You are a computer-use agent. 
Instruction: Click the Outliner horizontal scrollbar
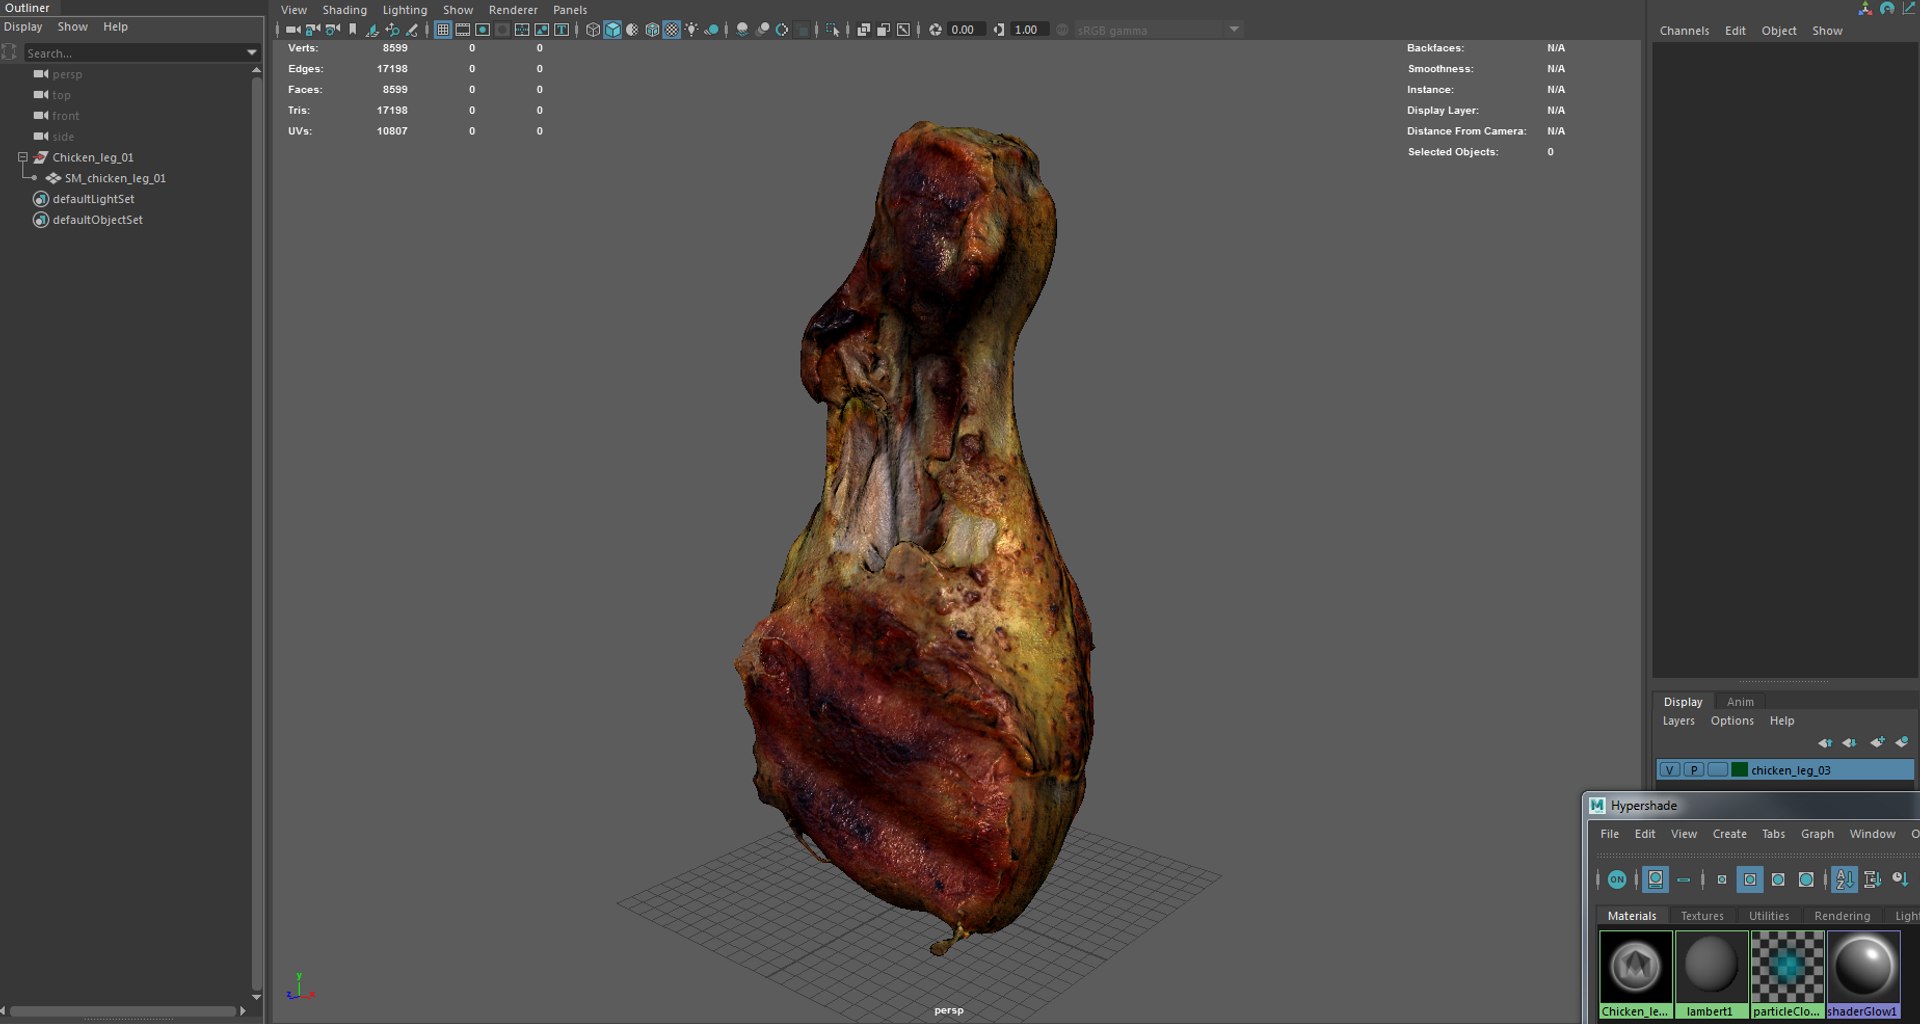tap(124, 1011)
